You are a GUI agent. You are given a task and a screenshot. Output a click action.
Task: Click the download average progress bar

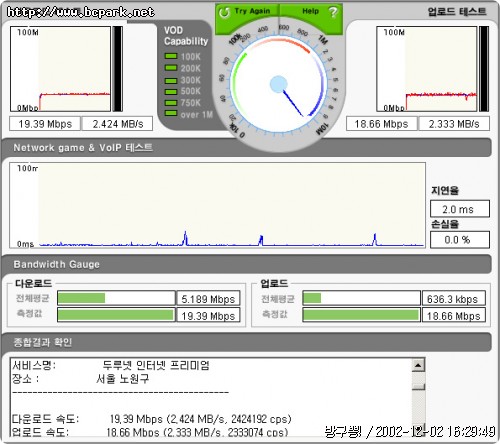(116, 298)
